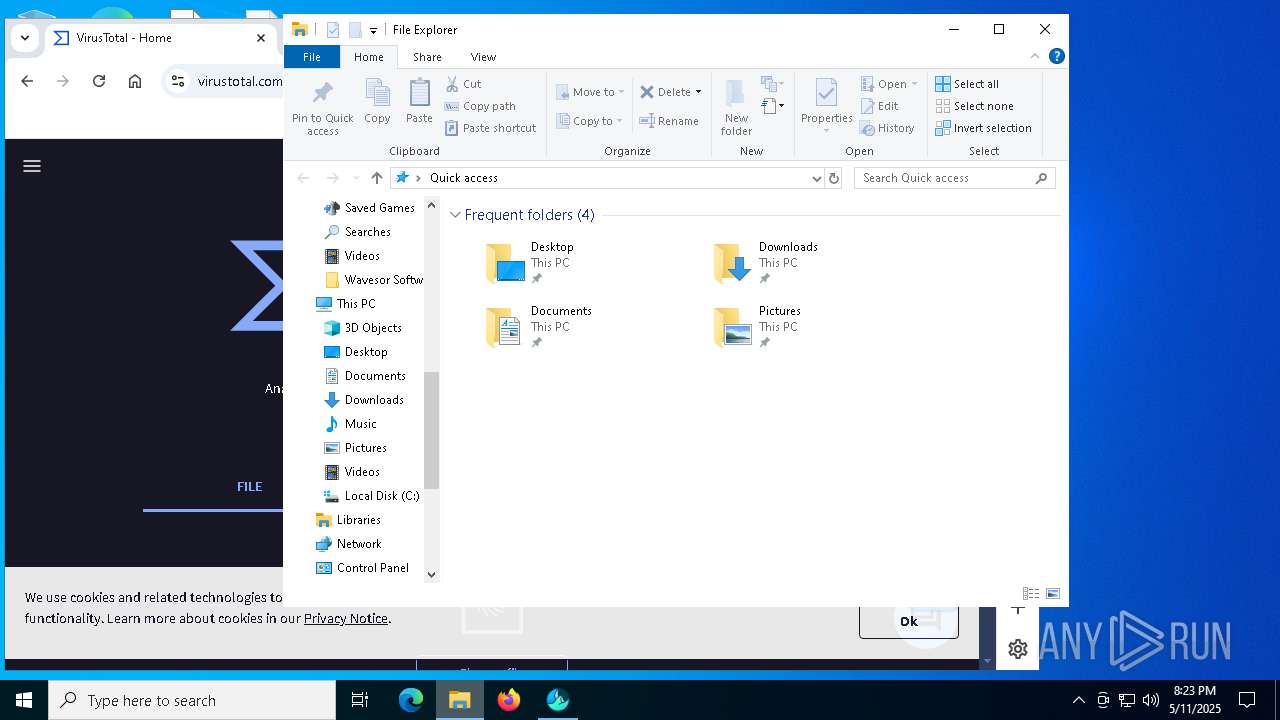Viewport: 1280px width, 720px height.
Task: Click the Windows Start button
Action: pos(24,700)
